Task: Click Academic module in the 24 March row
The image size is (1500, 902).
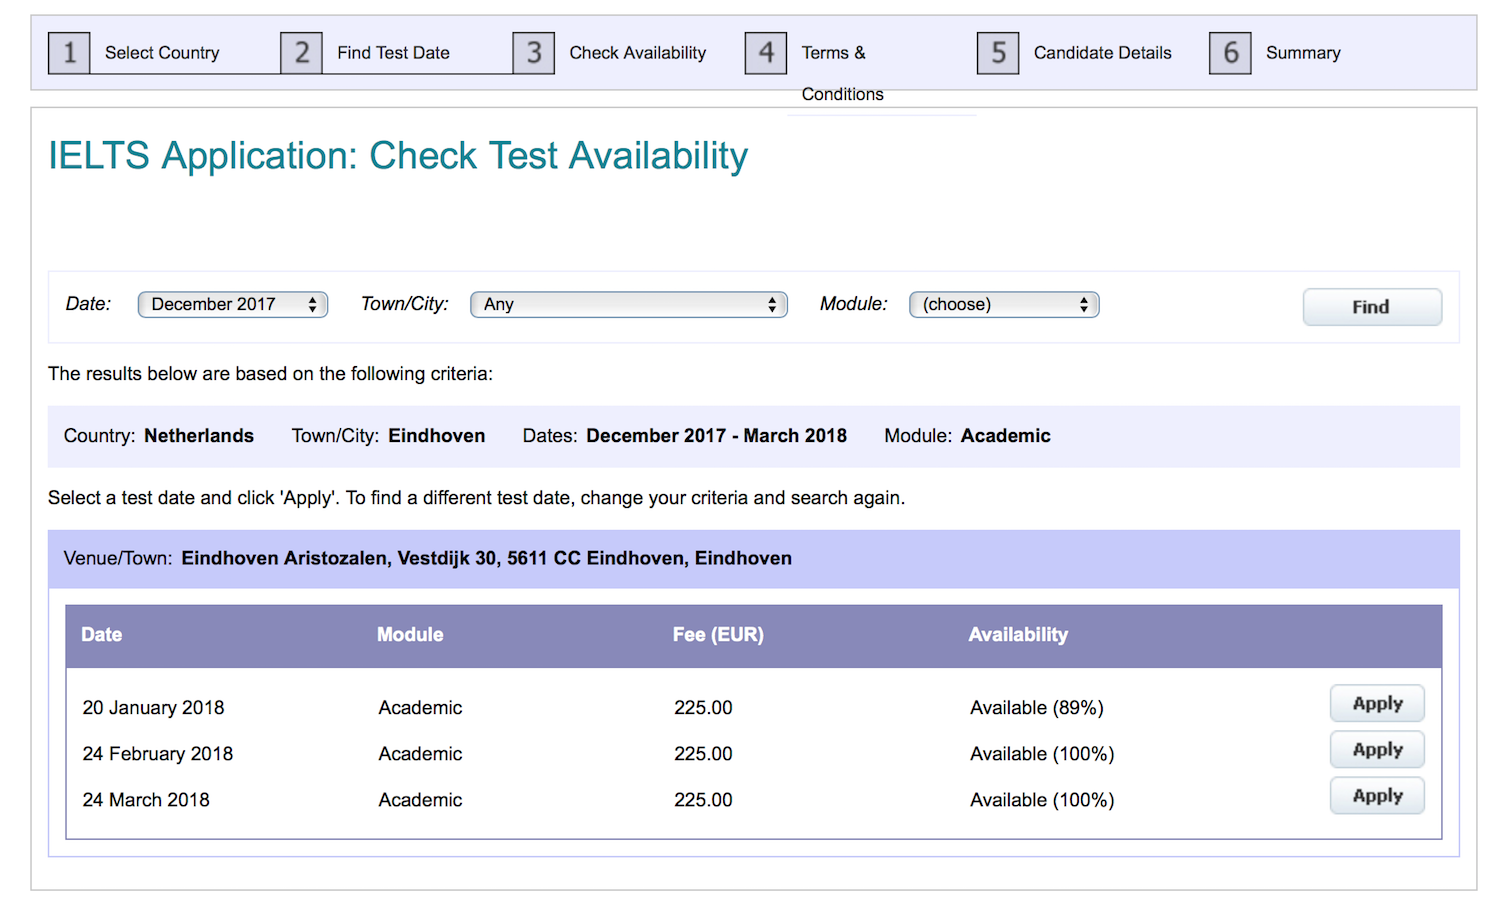Action: pos(420,800)
